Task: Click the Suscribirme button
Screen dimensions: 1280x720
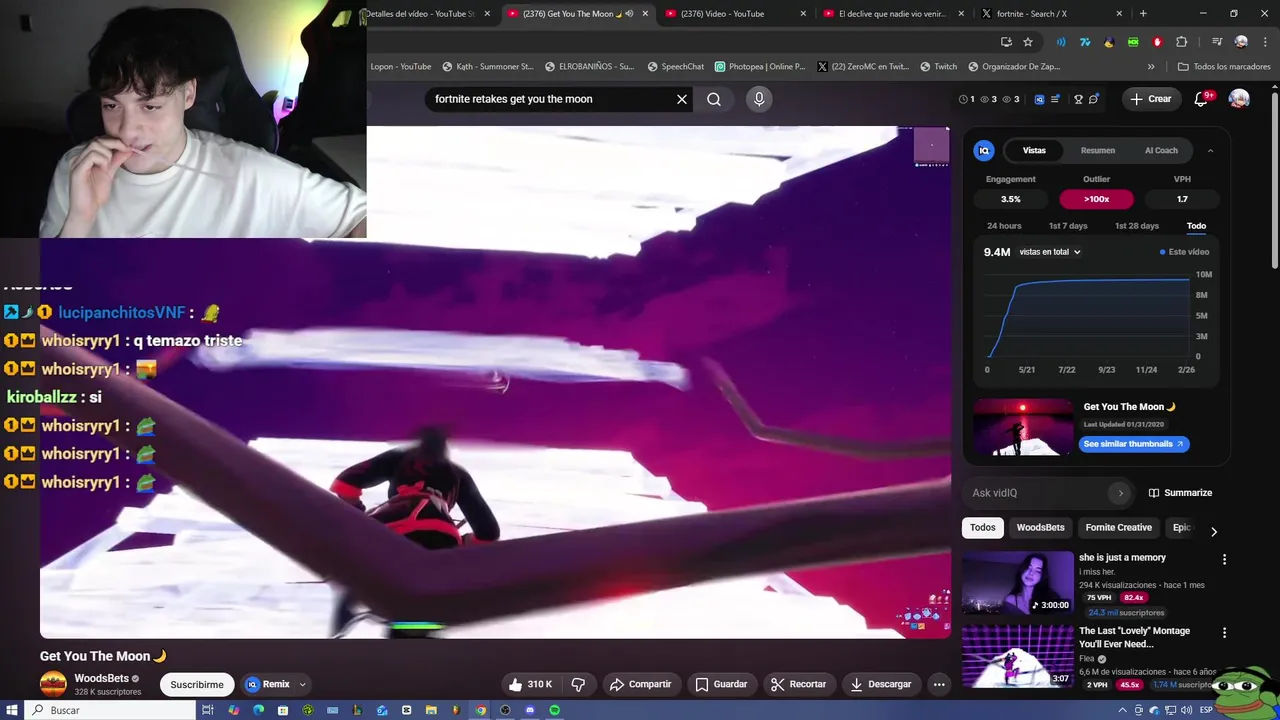Action: [x=197, y=685]
